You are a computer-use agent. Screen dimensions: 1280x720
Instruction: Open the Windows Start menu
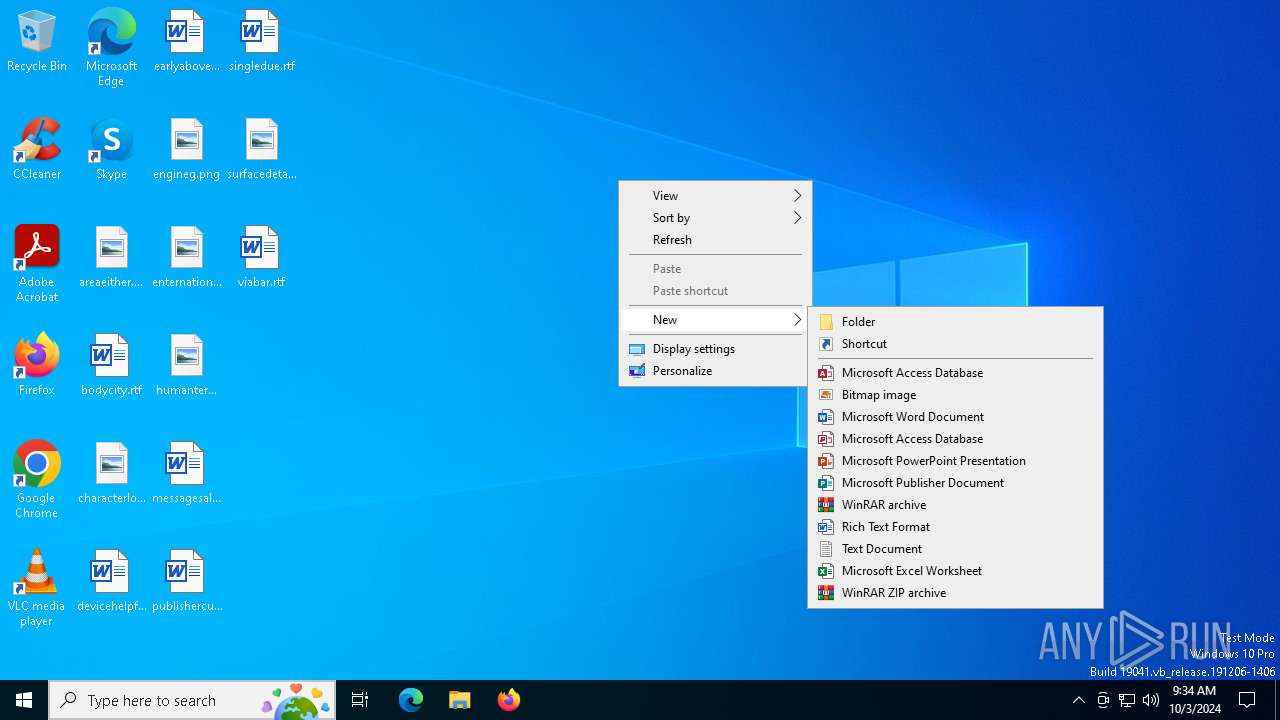pyautogui.click(x=24, y=700)
